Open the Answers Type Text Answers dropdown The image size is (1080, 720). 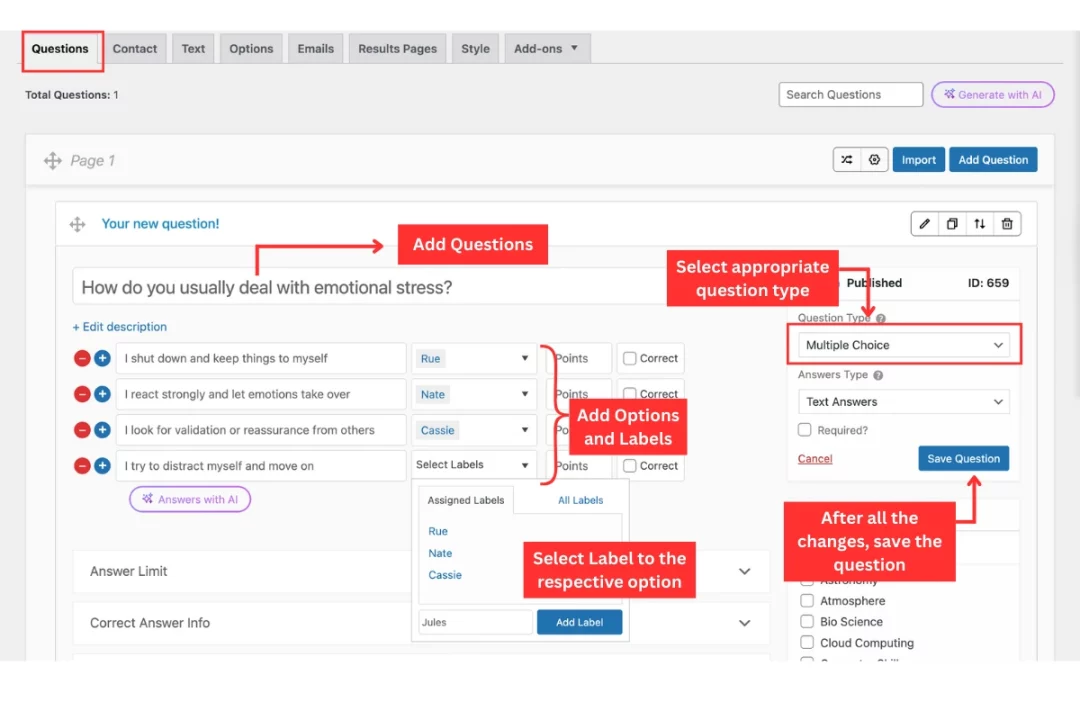pyautogui.click(x=904, y=402)
